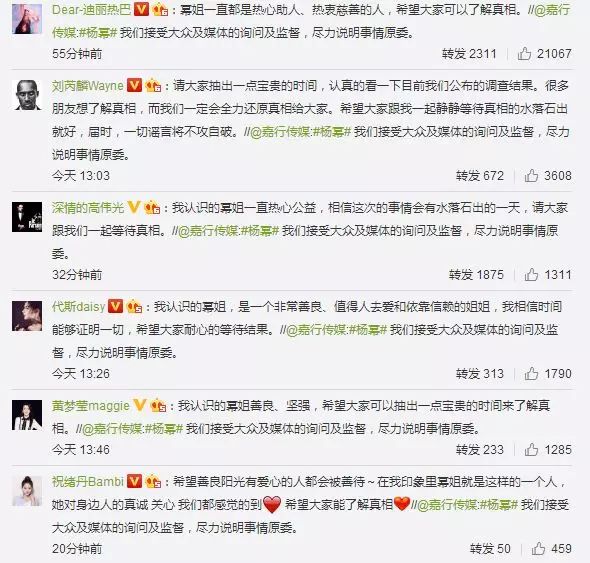Like 深情的高伟光's post with 1311 likes
The image size is (590, 563).
click(531, 275)
